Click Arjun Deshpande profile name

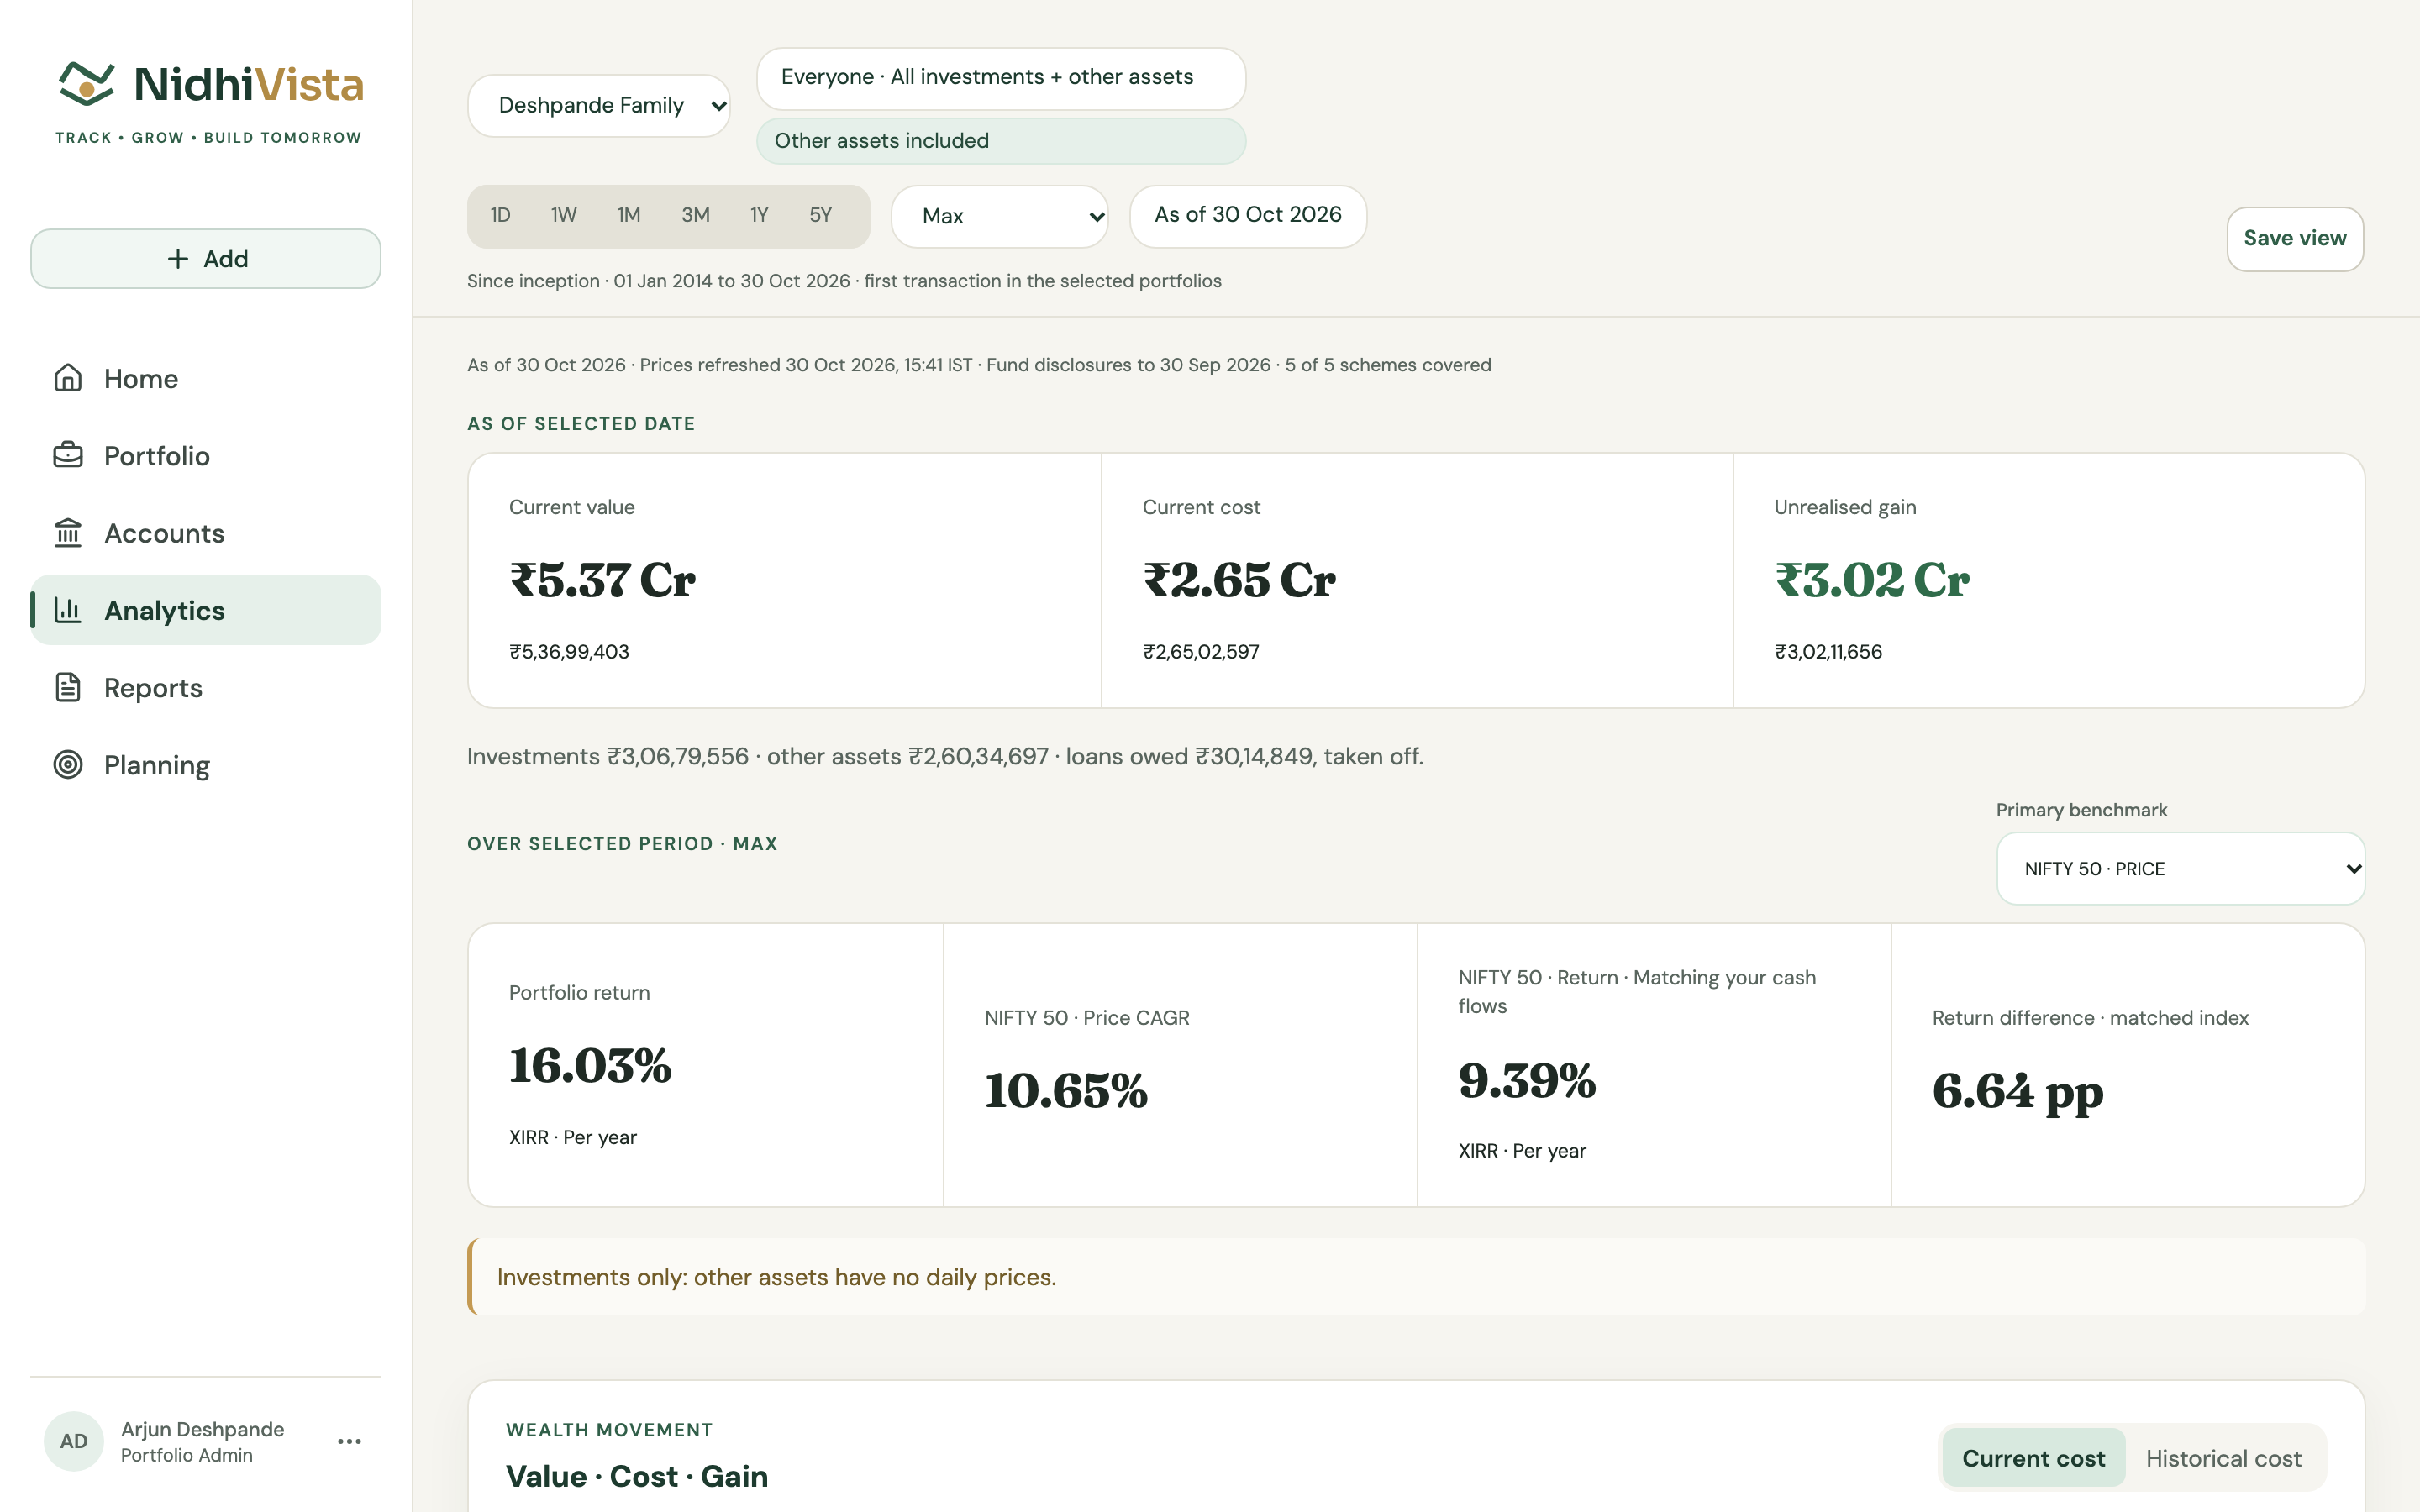click(x=203, y=1429)
